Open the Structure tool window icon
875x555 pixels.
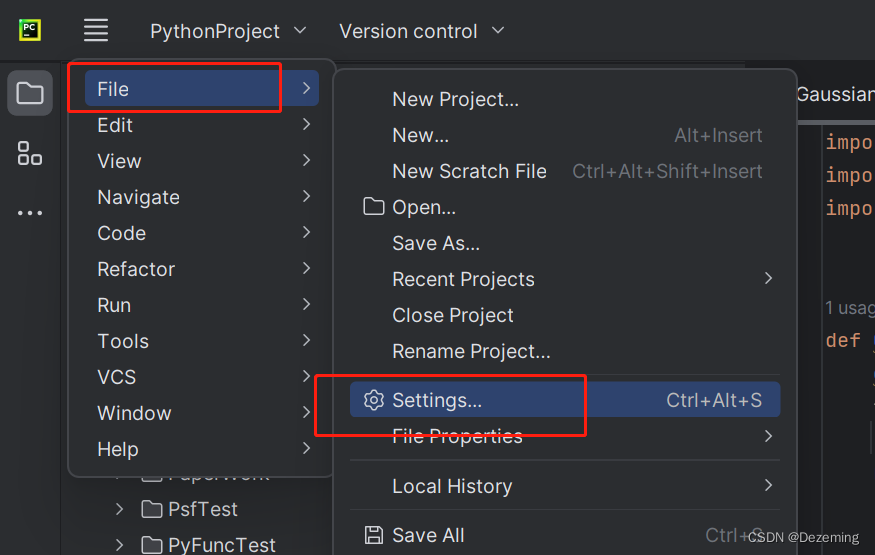click(x=30, y=154)
